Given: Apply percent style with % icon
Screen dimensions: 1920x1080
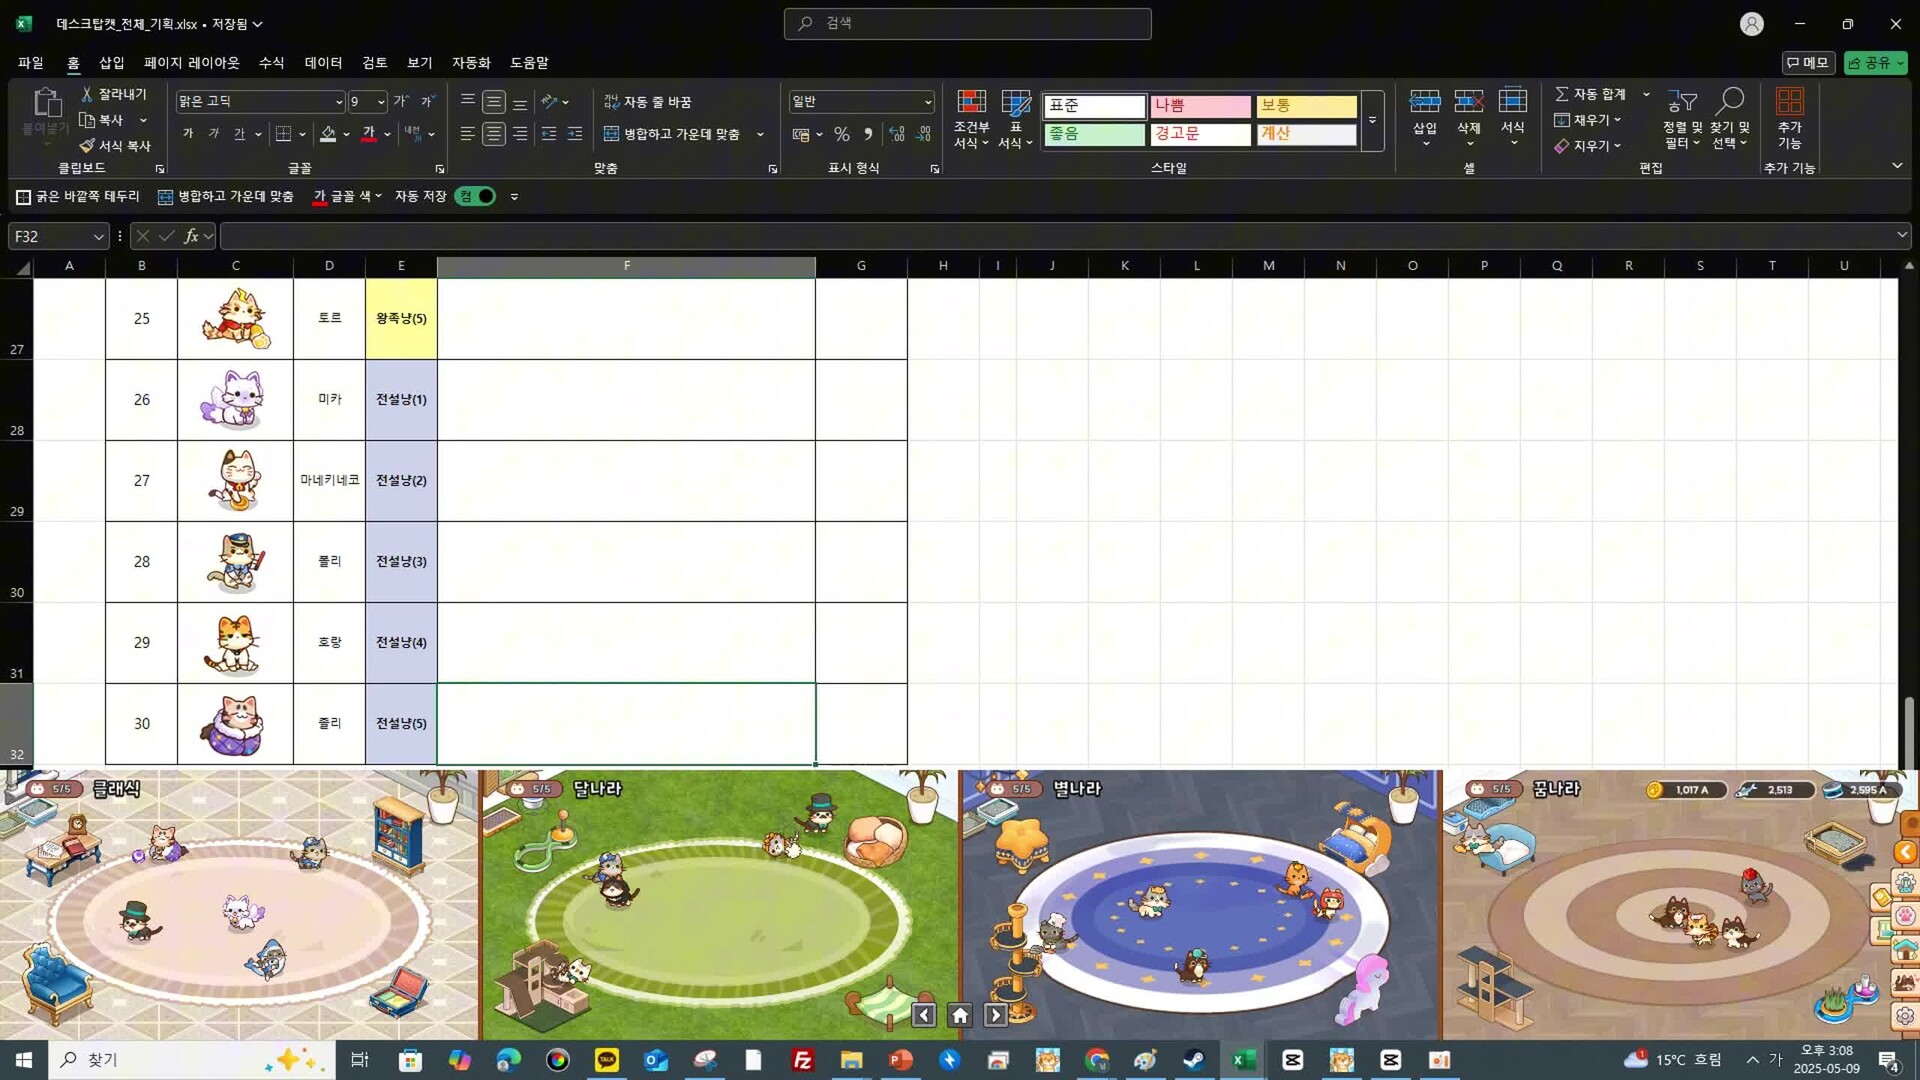Looking at the screenshot, I should click(x=842, y=134).
